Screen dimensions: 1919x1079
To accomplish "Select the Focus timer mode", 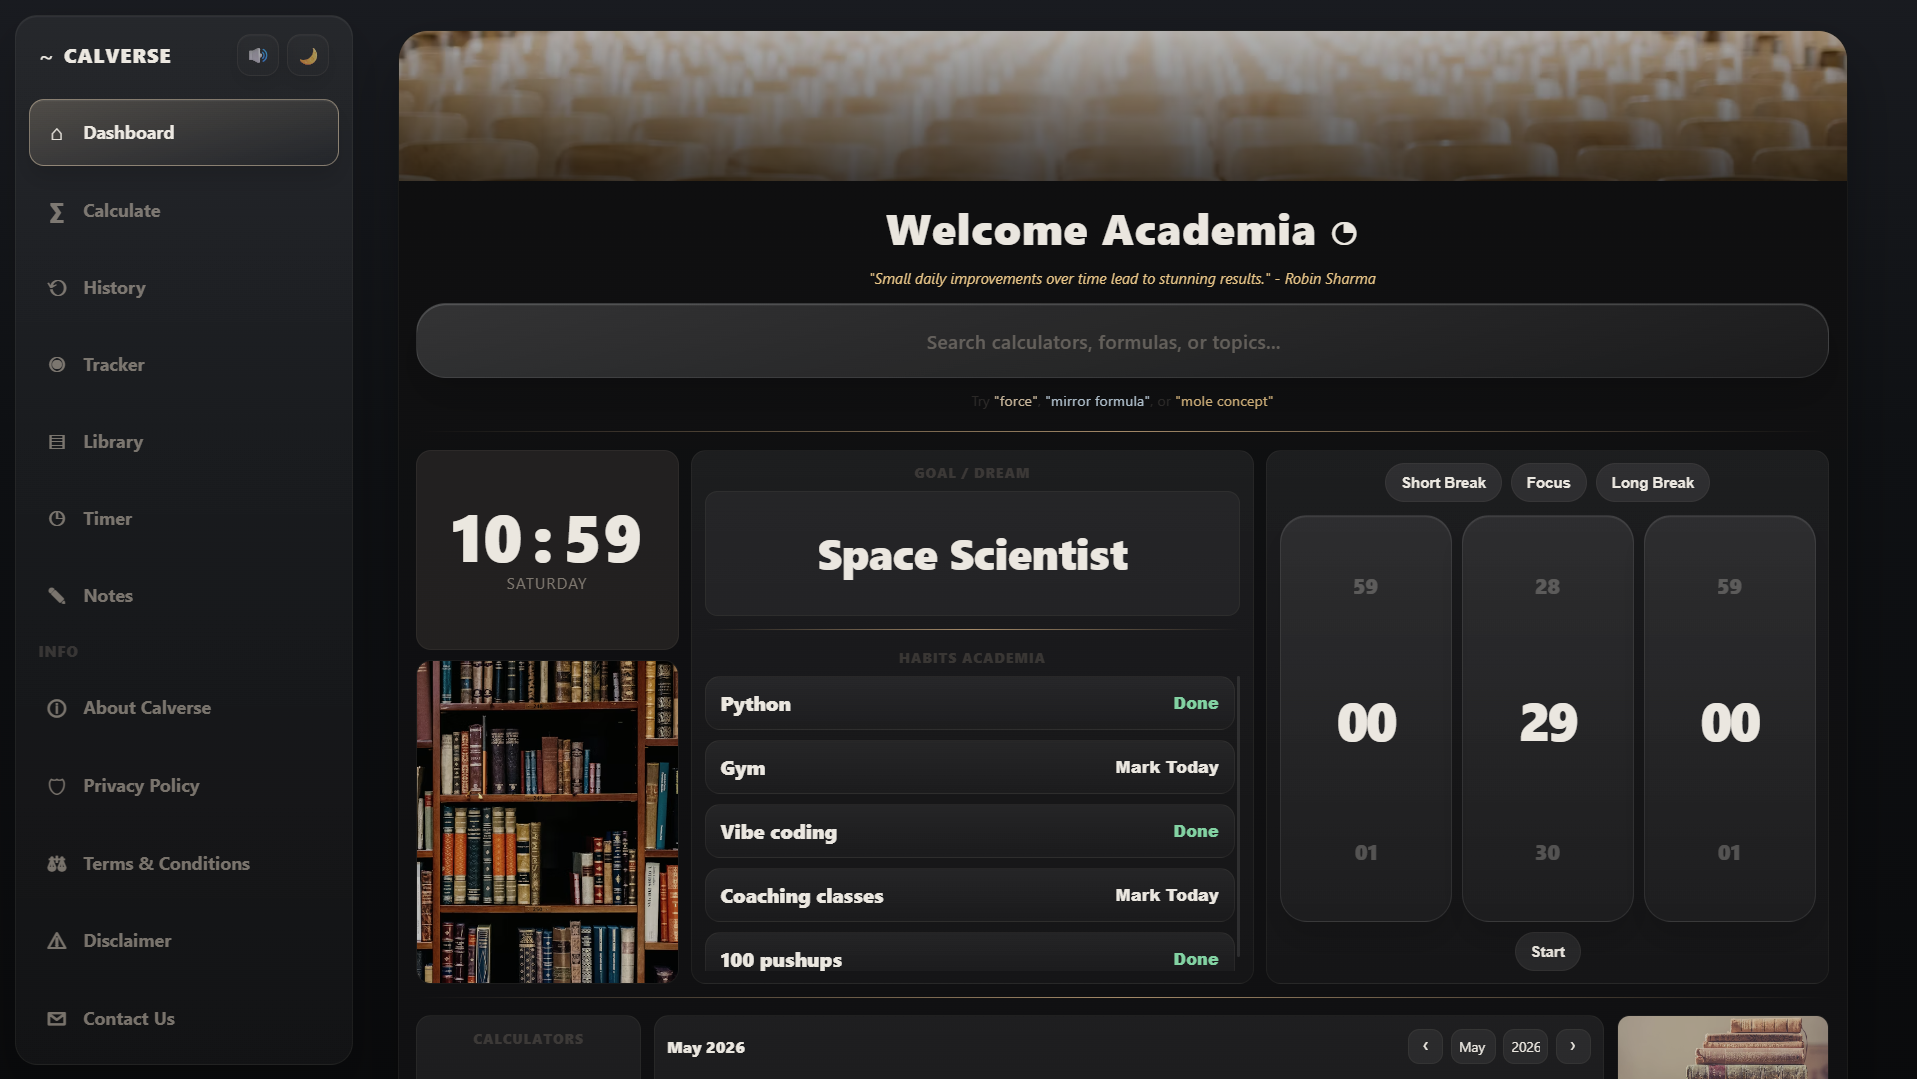I will (1548, 483).
